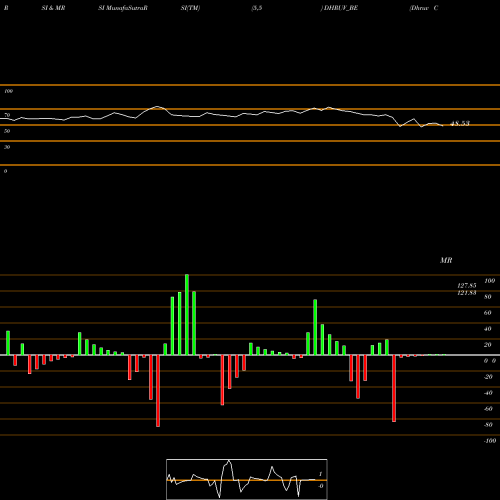Click the tallest green MR histogram bar
The image size is (500, 500).
click(x=187, y=315)
